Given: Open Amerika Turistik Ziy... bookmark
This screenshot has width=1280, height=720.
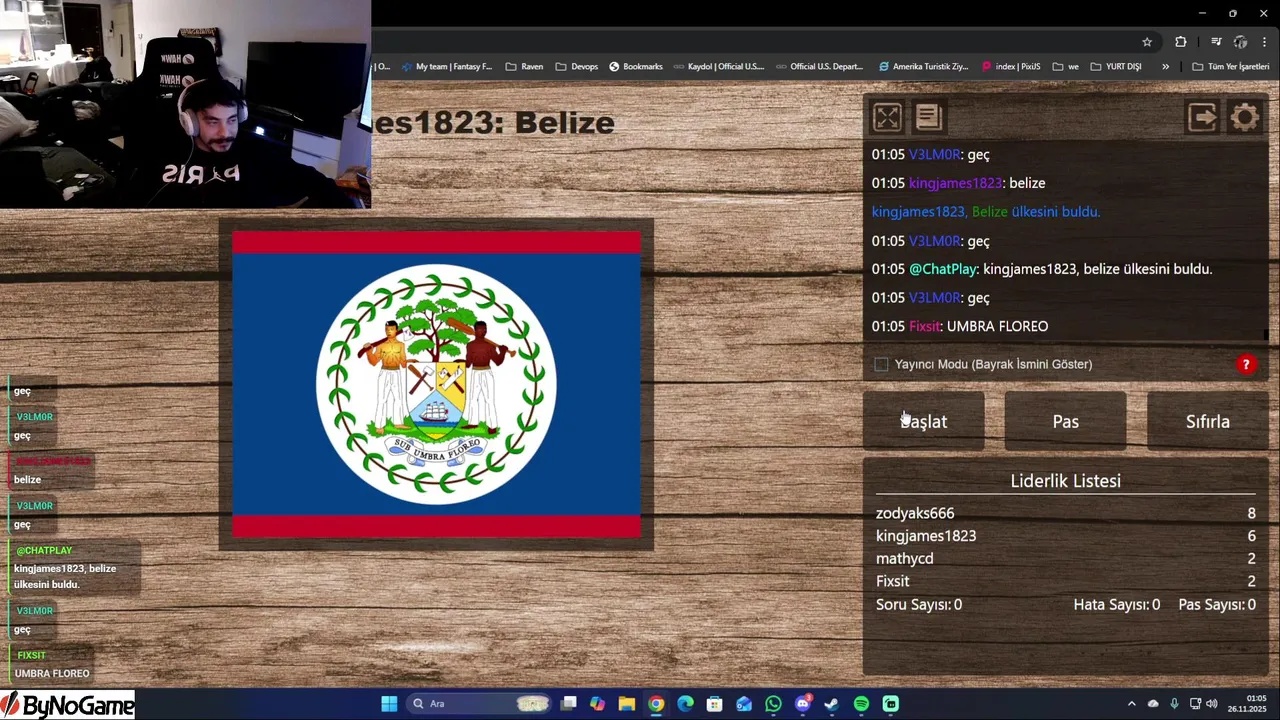Looking at the screenshot, I should point(924,66).
